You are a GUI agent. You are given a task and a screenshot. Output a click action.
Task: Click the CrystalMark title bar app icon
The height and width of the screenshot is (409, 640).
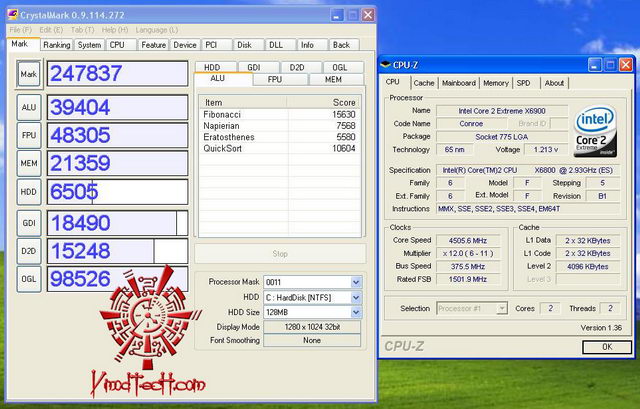click(13, 15)
